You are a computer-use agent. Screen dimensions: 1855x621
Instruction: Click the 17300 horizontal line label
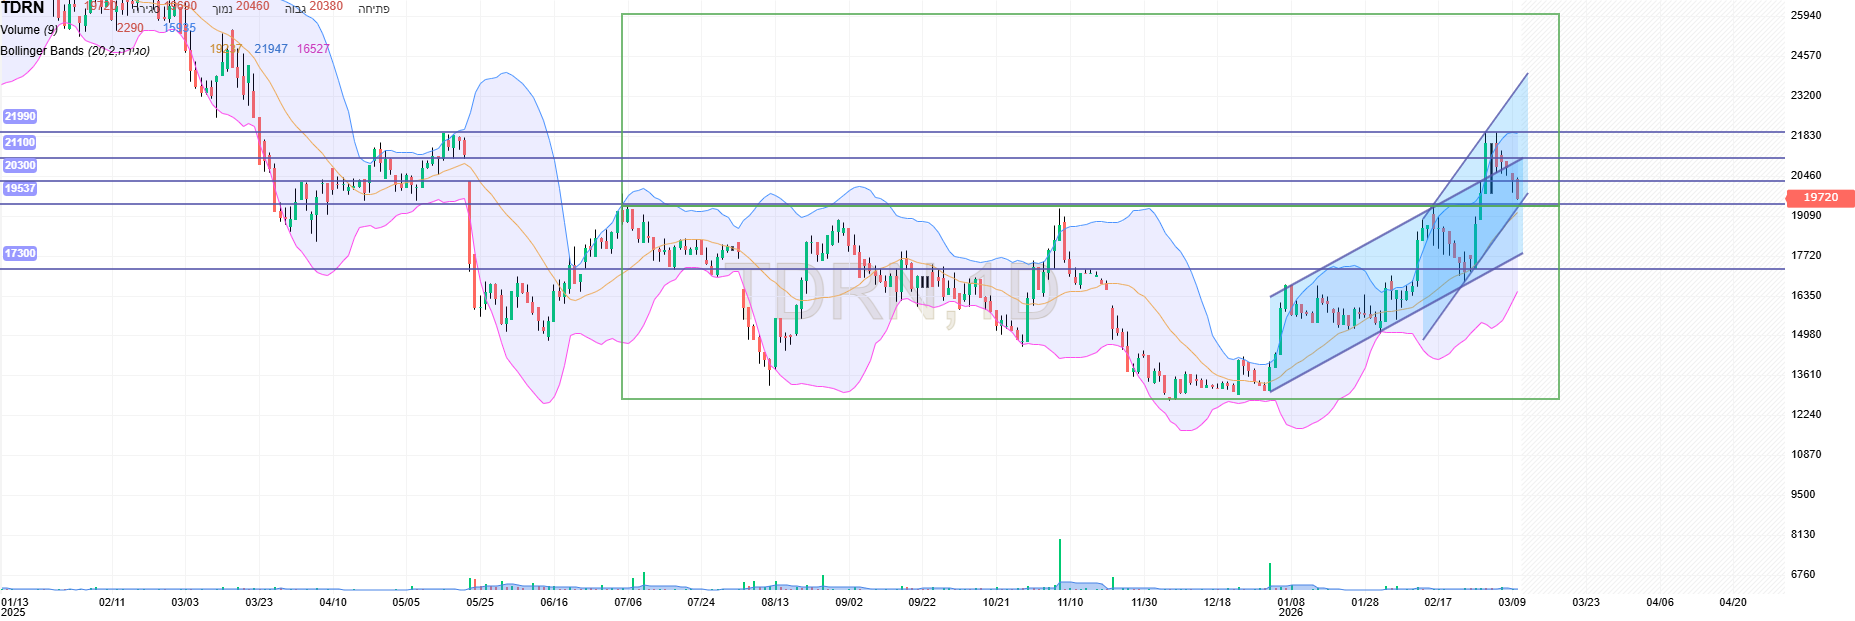(x=20, y=254)
